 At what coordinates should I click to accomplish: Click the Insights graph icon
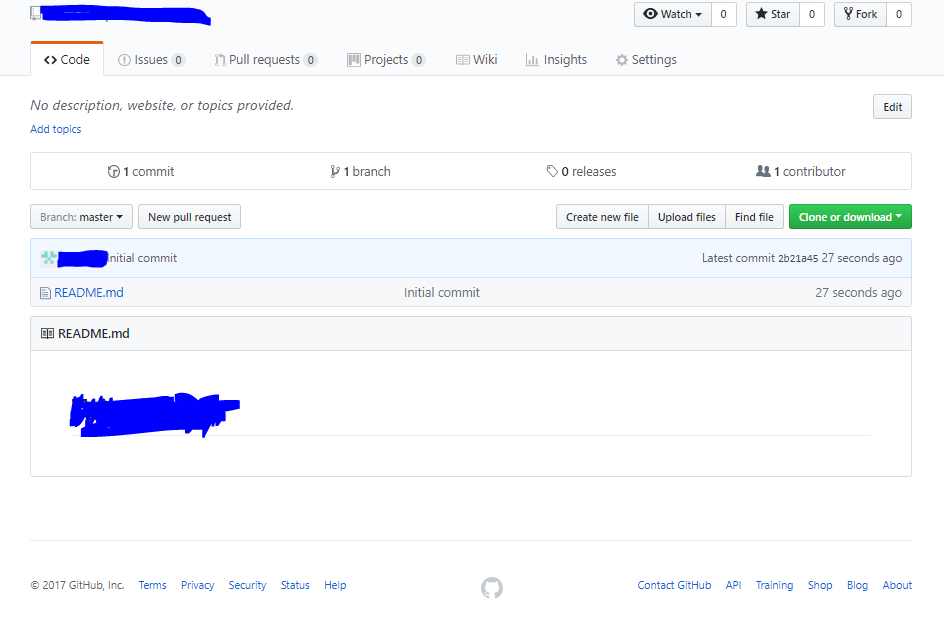pos(532,60)
